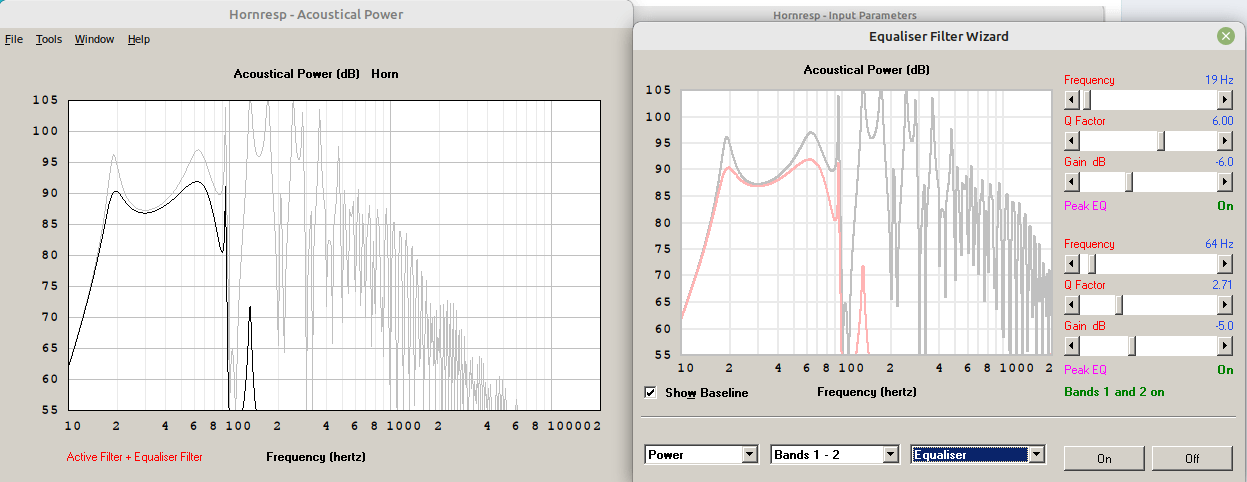Screen dimensions: 1247x482
Task: Click the Active Filter + Equaliser Filter label
Action: pos(135,457)
